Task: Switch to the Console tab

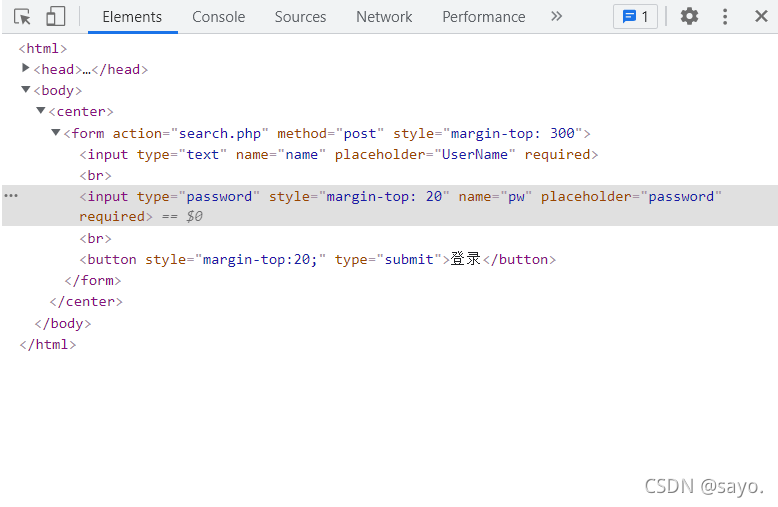Action: pos(218,17)
